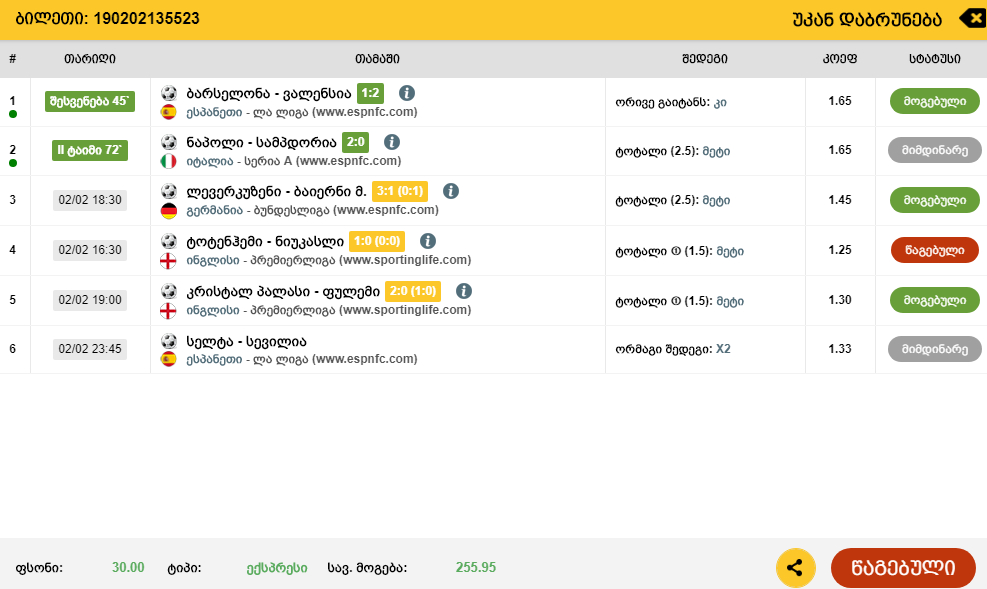Click თარიღი column header
The height and width of the screenshot is (589, 987).
tap(90, 59)
